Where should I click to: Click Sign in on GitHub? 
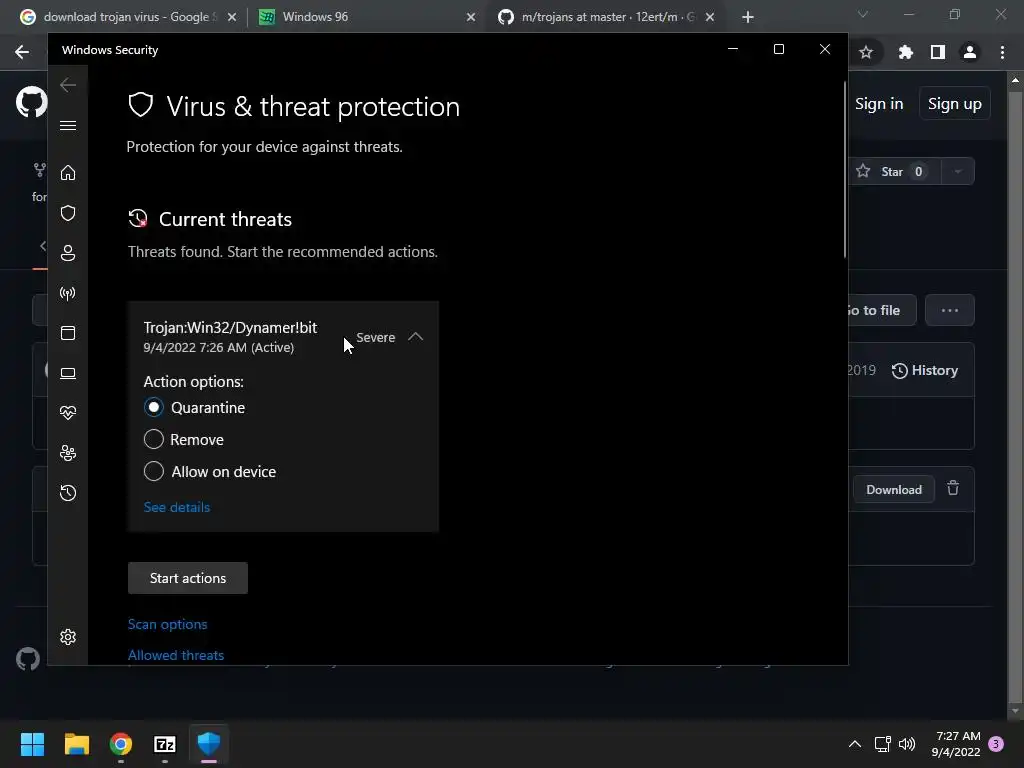[879, 104]
